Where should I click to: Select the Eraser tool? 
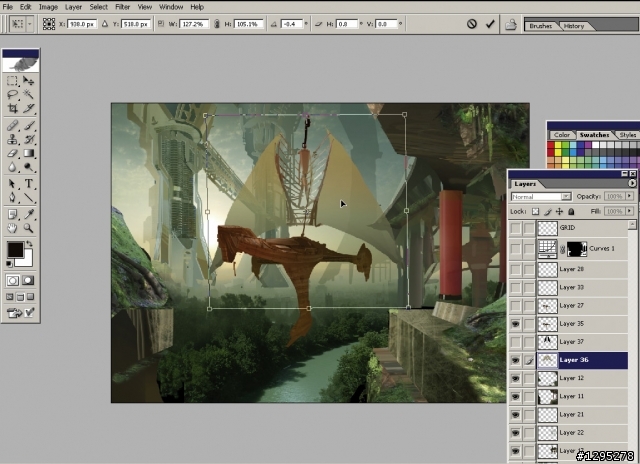pyautogui.click(x=12, y=153)
